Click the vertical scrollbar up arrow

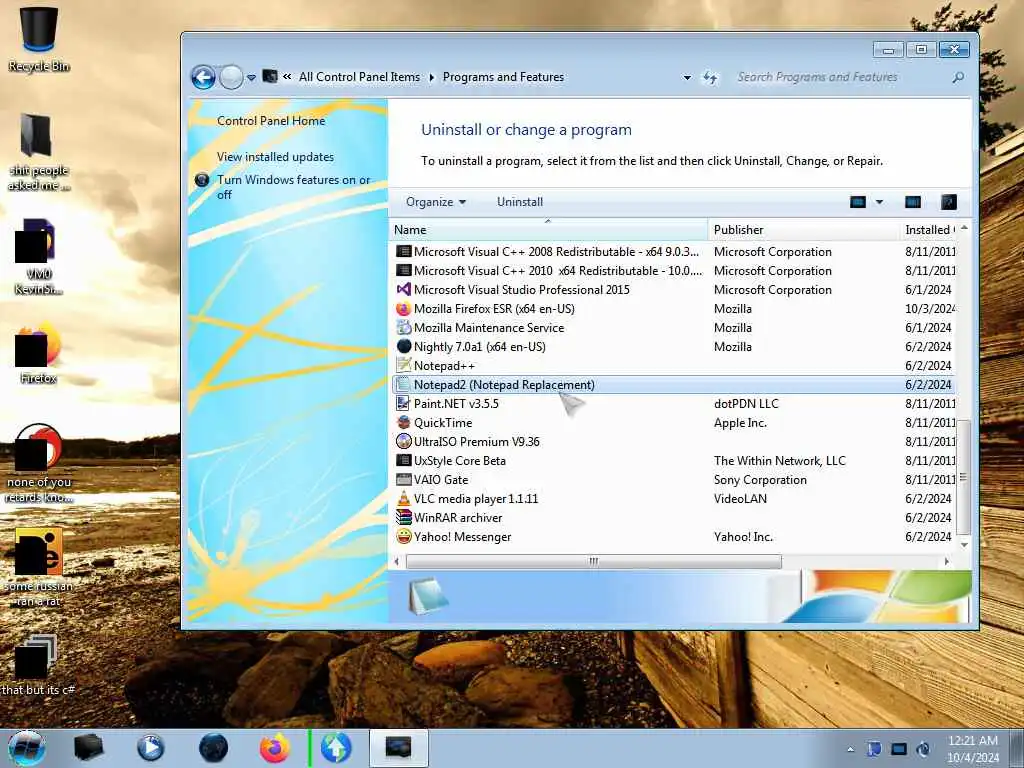tap(964, 229)
